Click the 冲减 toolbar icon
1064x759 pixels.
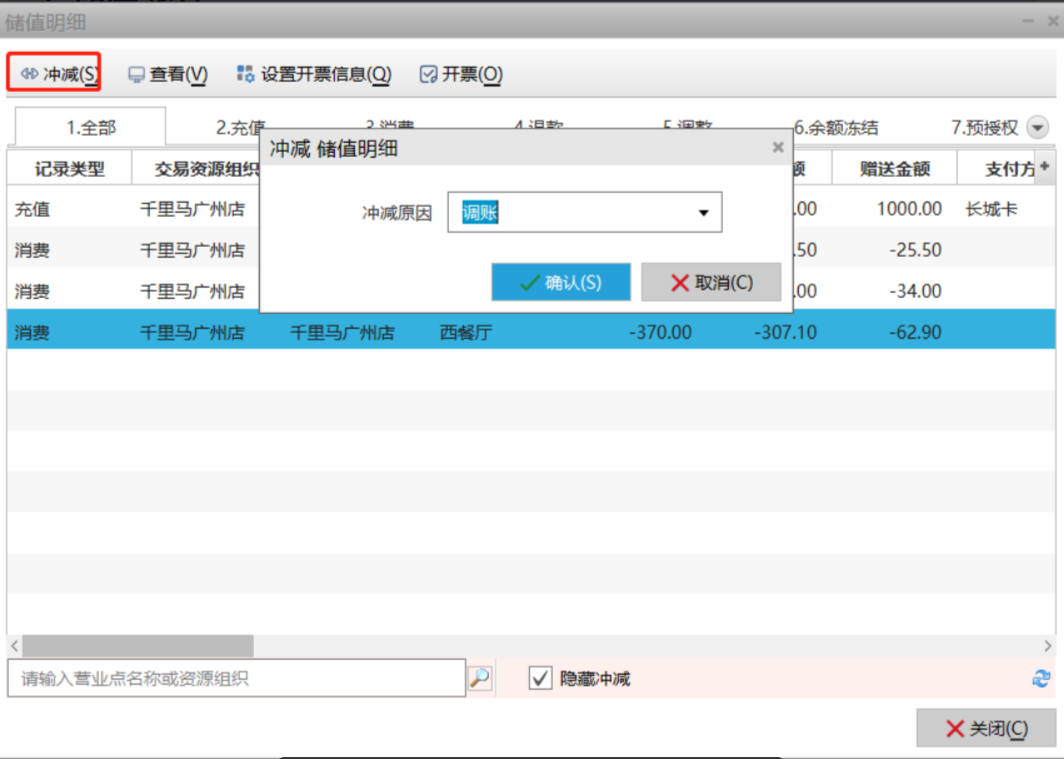tap(29, 74)
